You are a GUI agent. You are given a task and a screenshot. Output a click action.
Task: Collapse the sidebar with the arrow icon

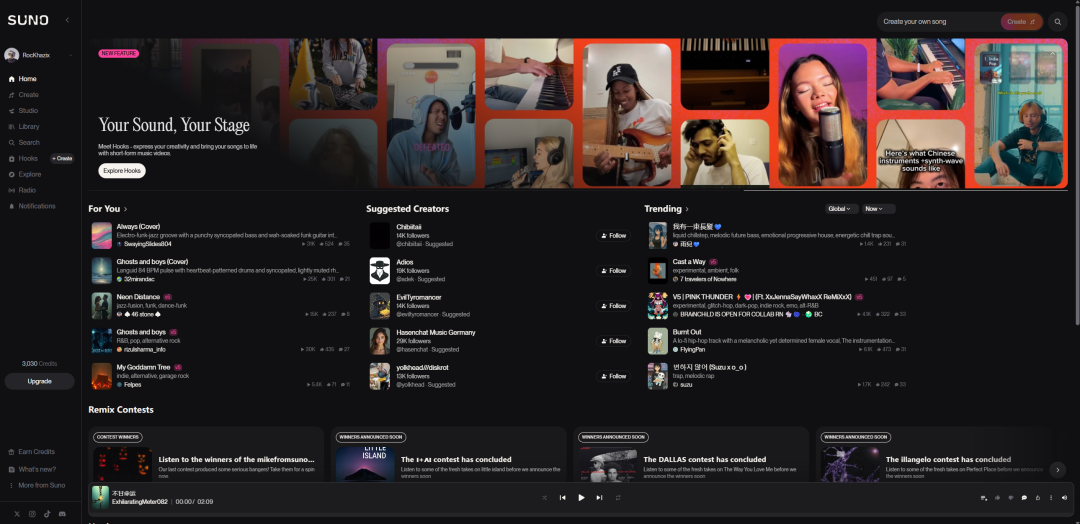[x=67, y=21]
